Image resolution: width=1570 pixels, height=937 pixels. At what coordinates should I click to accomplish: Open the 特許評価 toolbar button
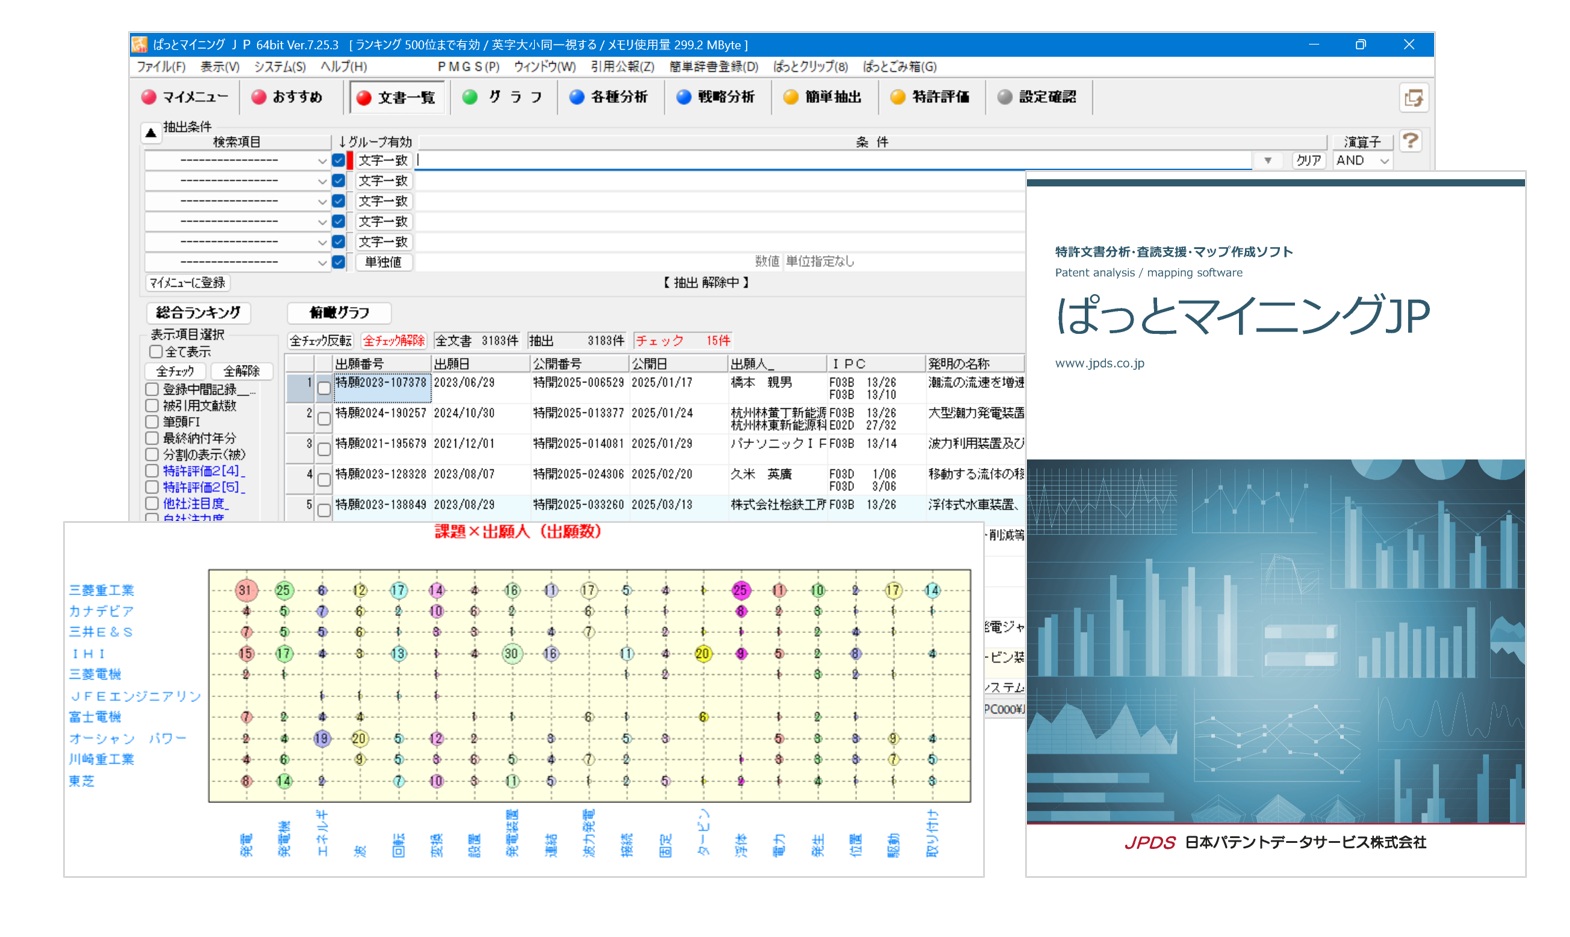point(930,97)
